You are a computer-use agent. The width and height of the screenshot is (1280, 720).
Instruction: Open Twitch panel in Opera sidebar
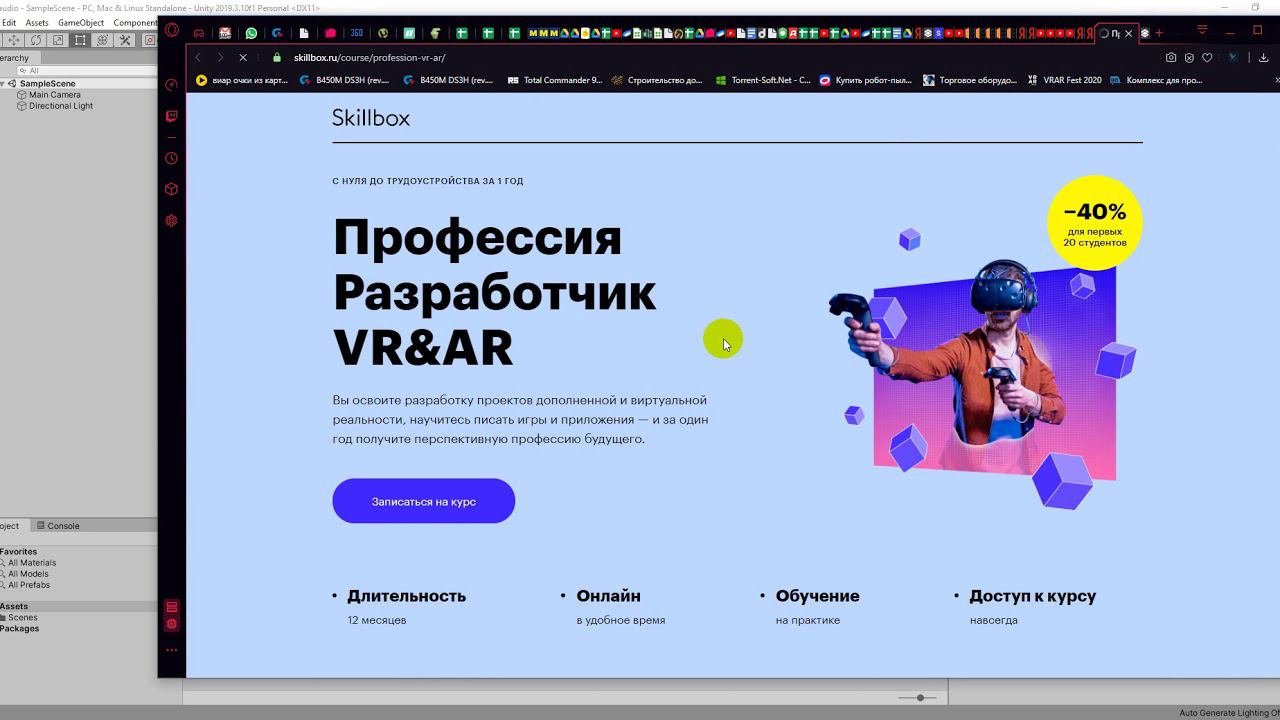(x=171, y=116)
